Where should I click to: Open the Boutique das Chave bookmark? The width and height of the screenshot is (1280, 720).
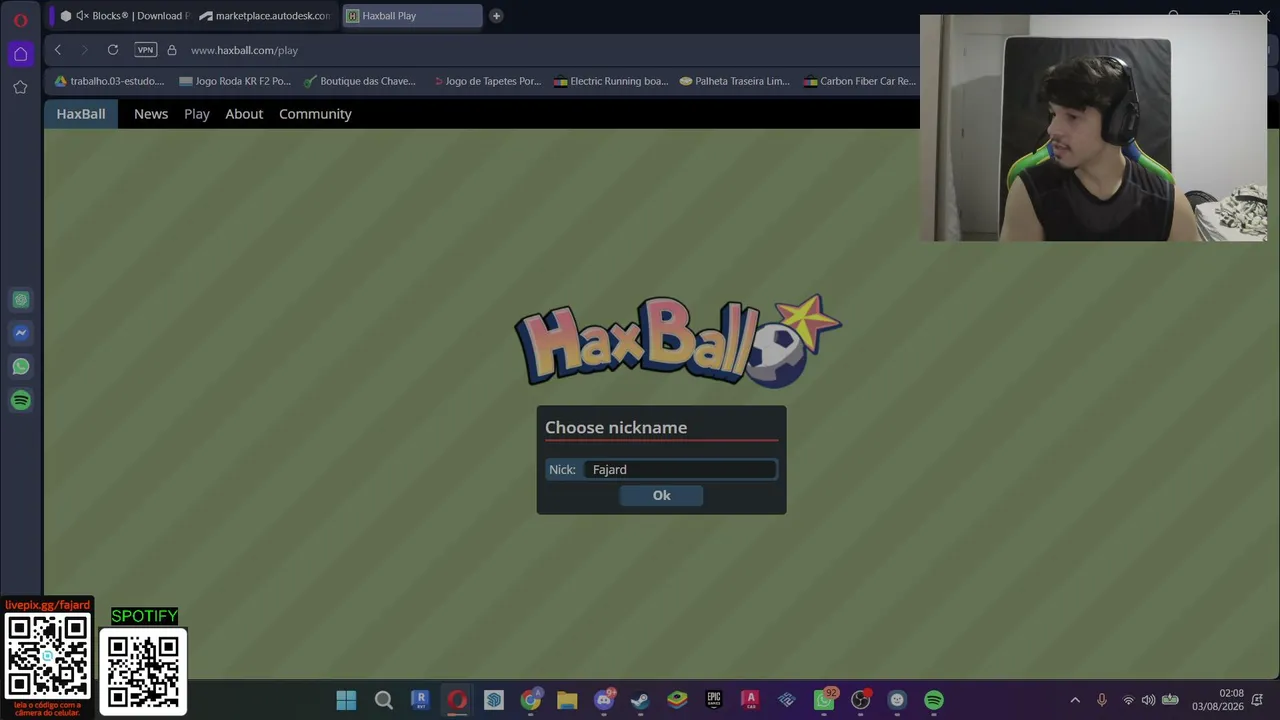coord(360,81)
